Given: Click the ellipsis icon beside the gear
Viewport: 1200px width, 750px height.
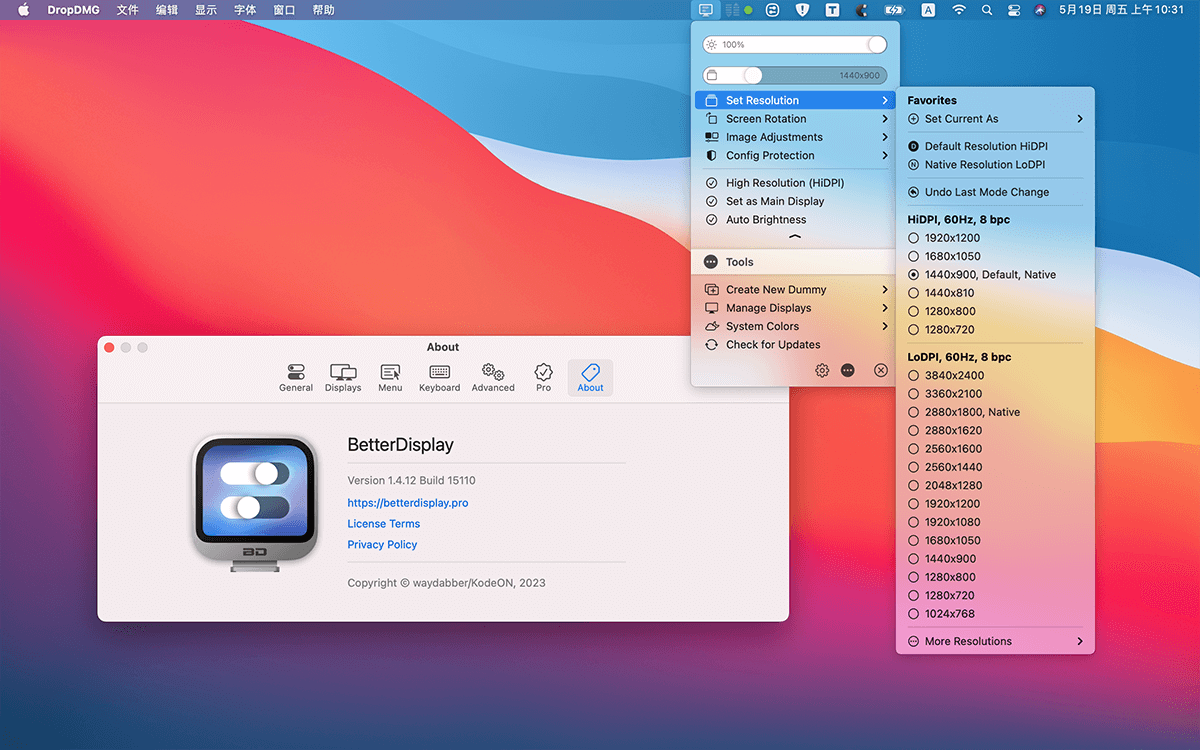Looking at the screenshot, I should 848,370.
